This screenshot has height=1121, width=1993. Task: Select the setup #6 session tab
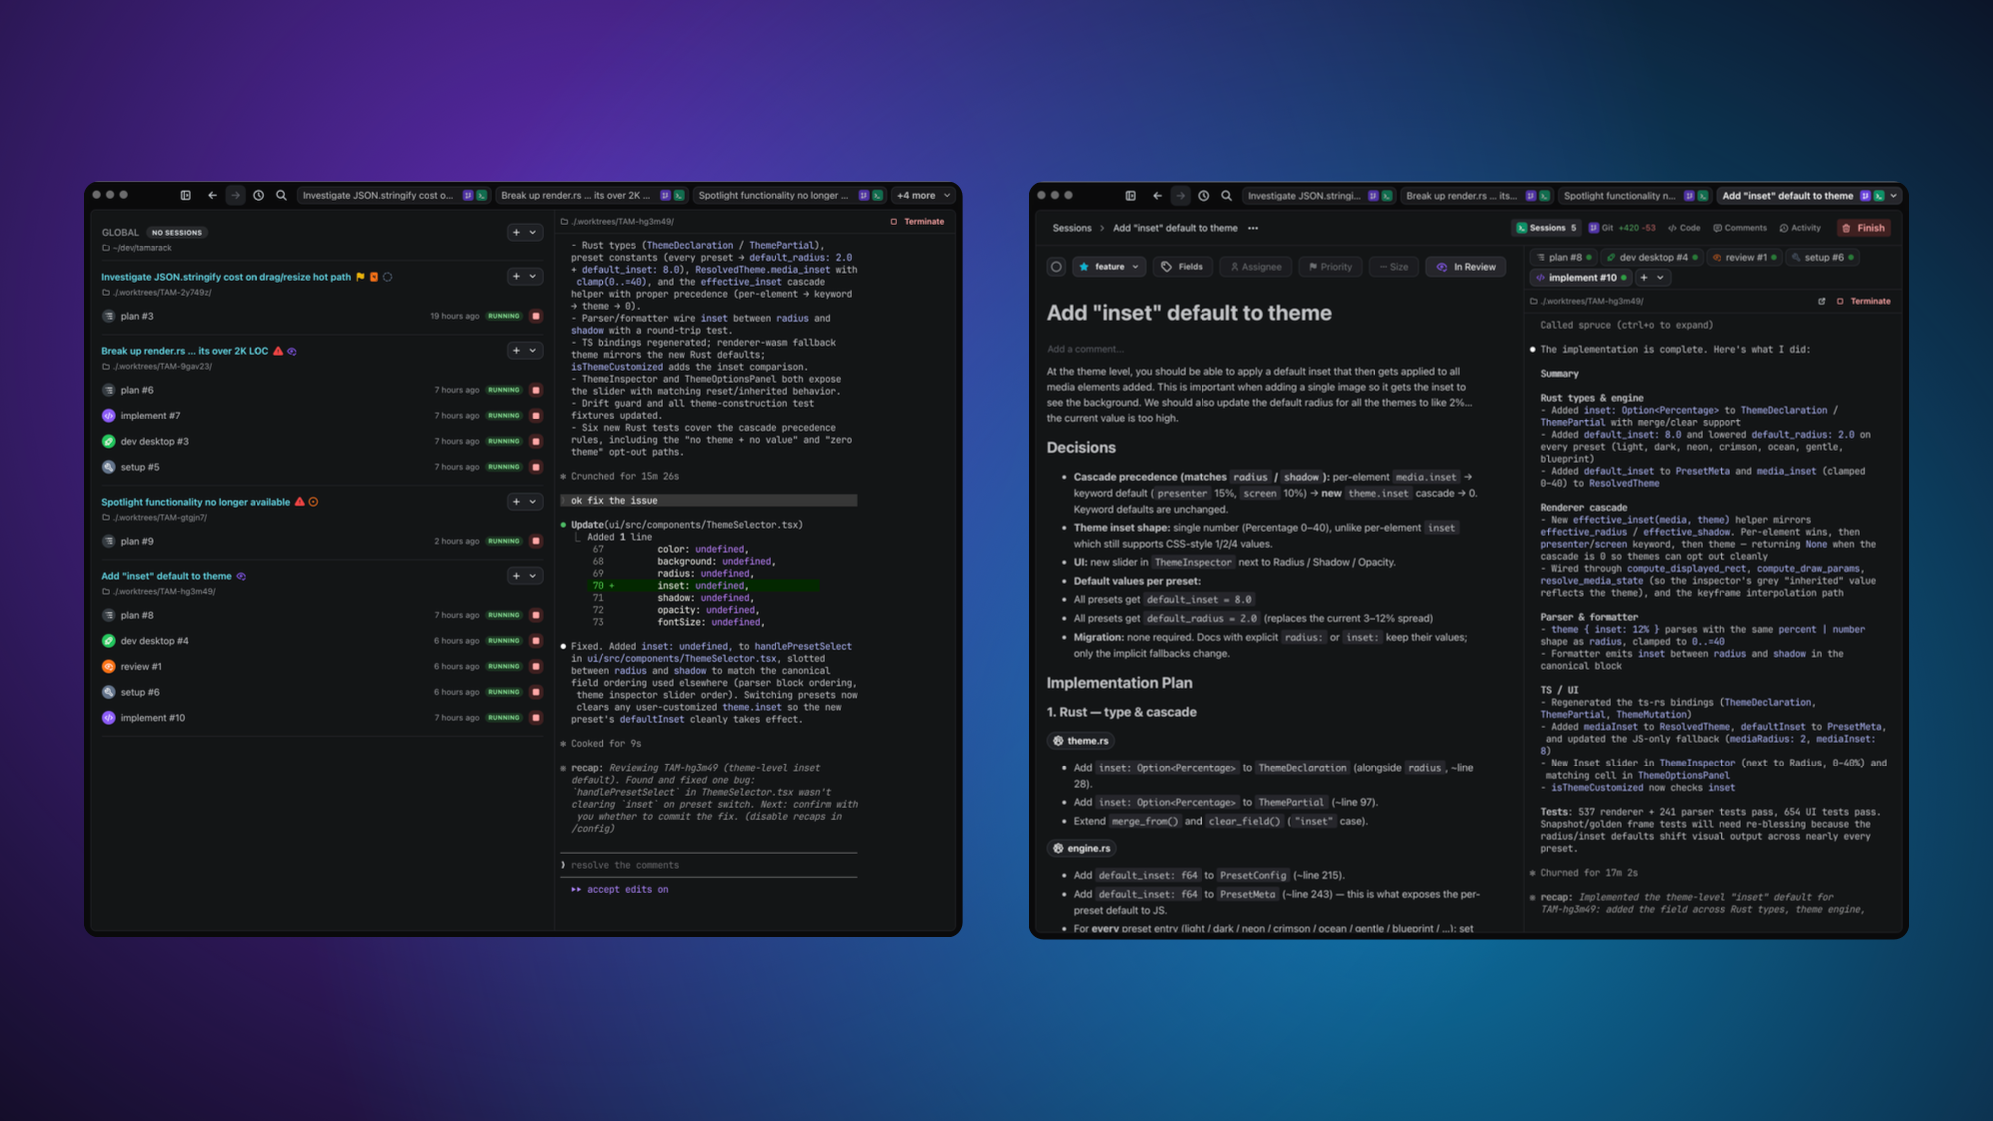pyautogui.click(x=1823, y=257)
